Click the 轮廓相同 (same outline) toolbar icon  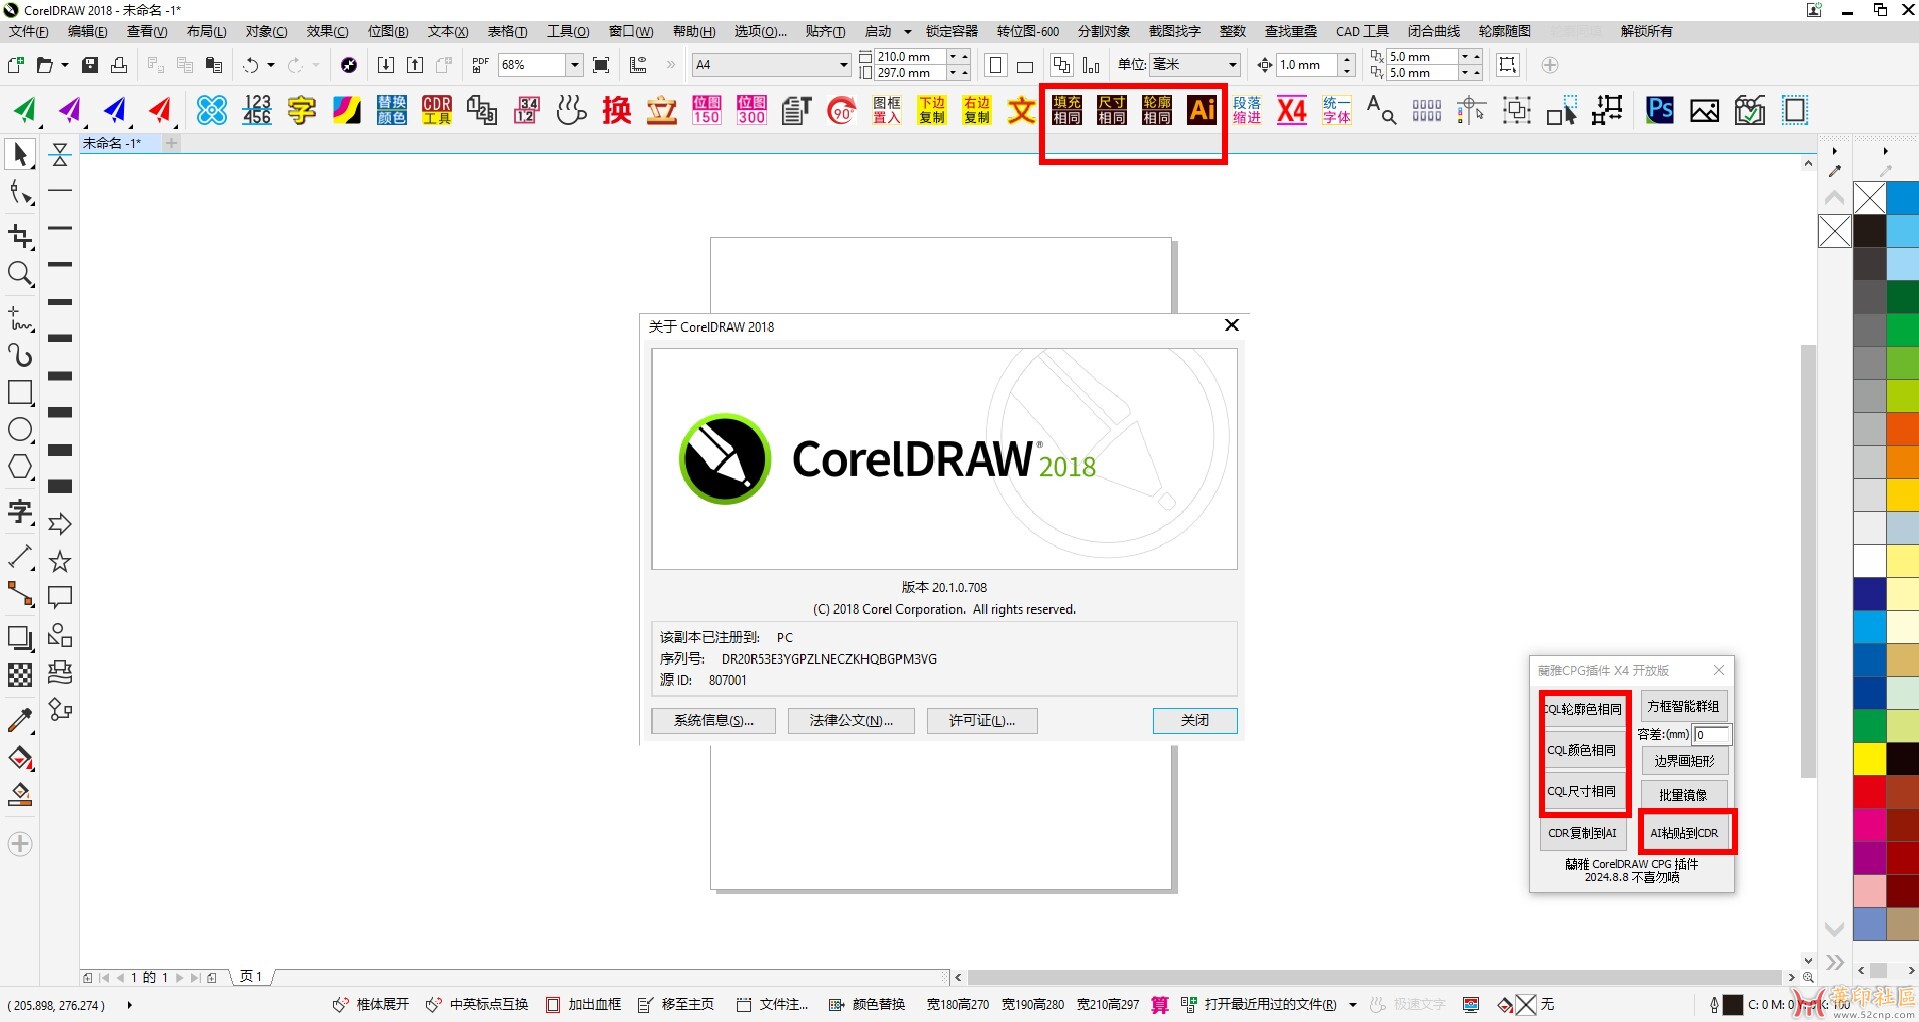1156,110
